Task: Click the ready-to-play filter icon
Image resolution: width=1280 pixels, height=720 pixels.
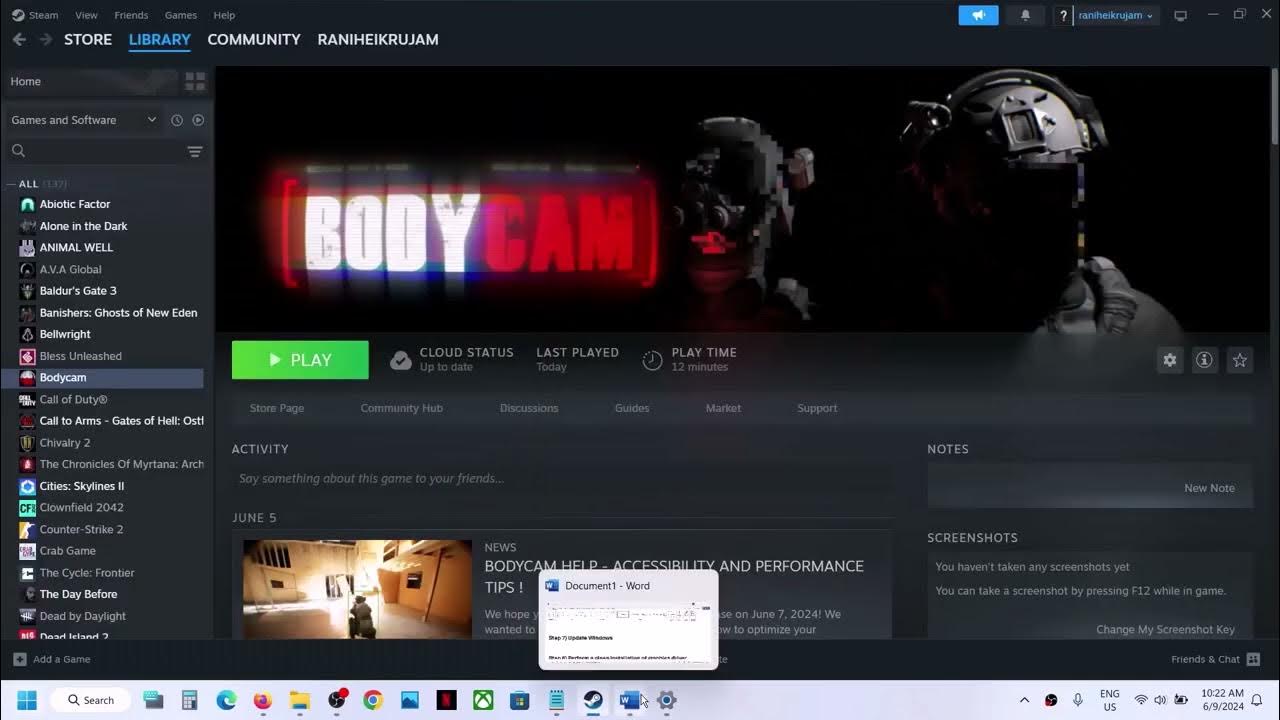Action: coord(198,120)
